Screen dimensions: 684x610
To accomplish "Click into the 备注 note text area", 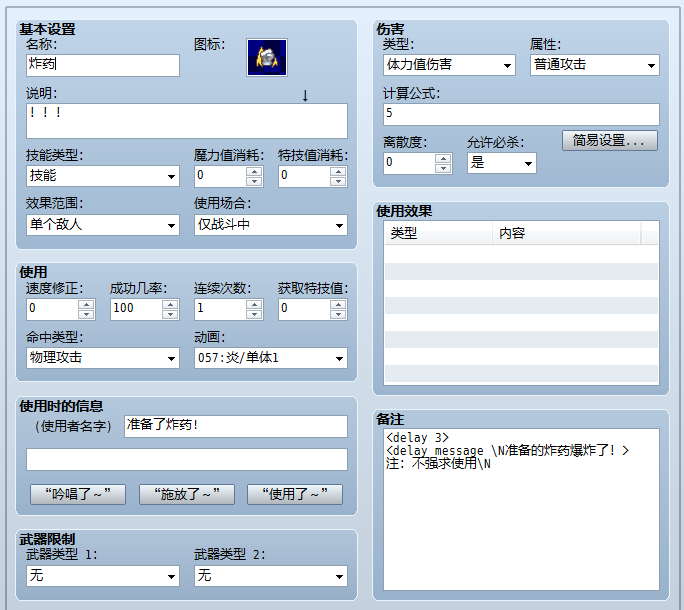I will coord(521,509).
